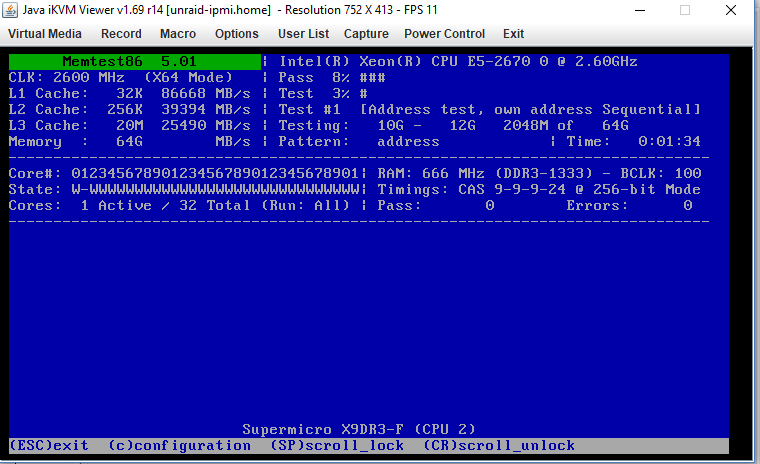Close the iKVM Viewer window
Viewport: 760px width, 464px height.
(x=731, y=10)
